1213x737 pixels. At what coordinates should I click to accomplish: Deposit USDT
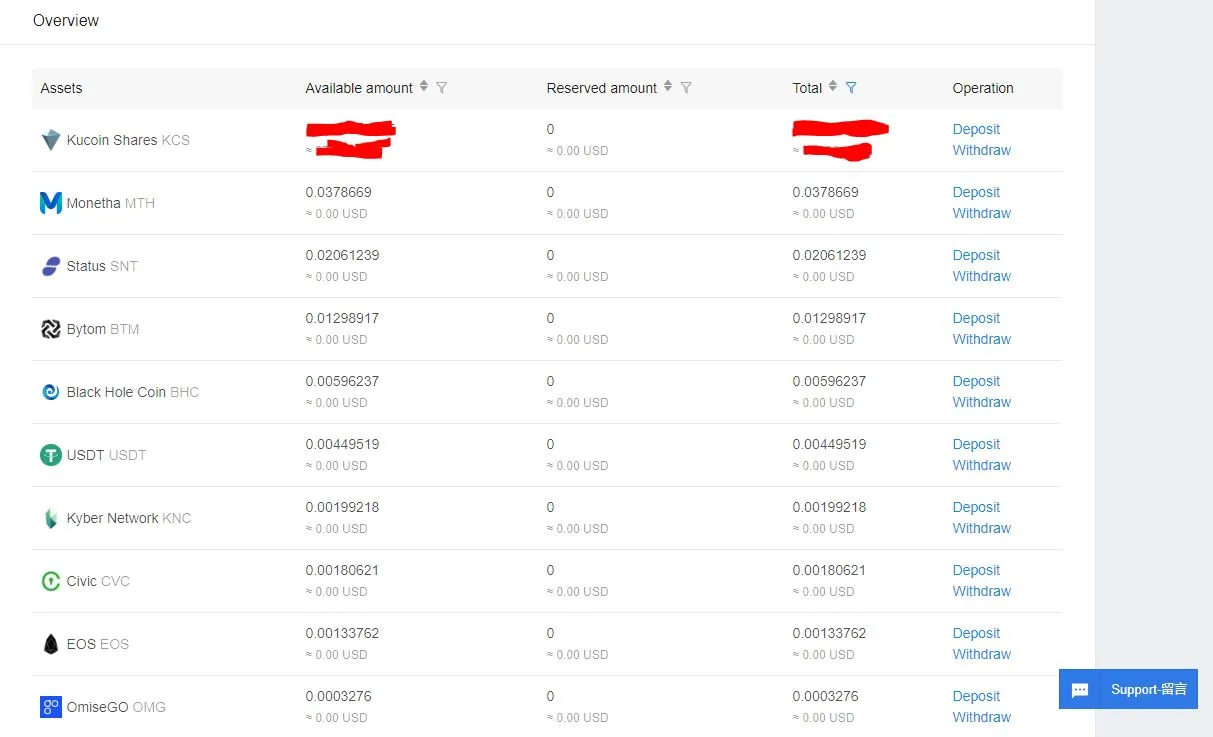pos(976,444)
